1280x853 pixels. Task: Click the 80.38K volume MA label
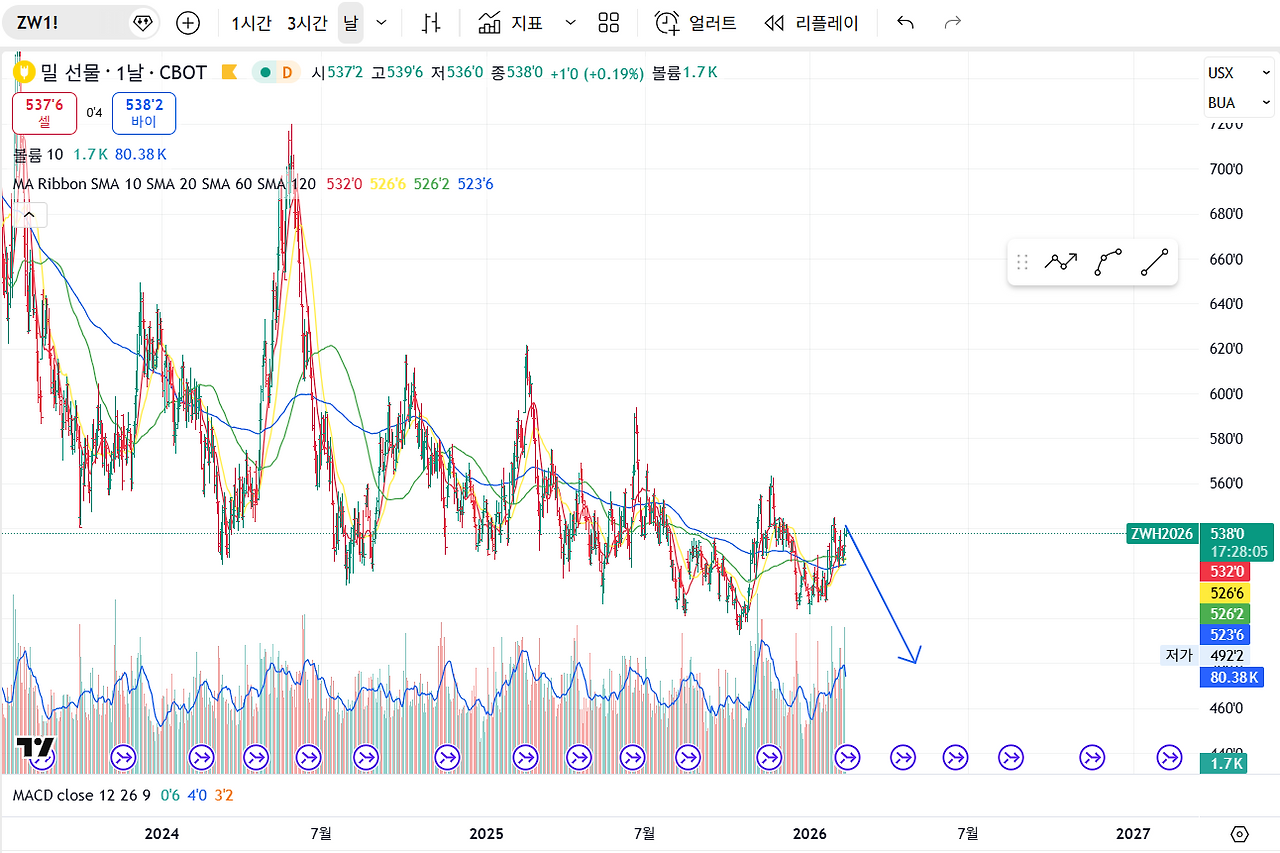[x=1230, y=677]
